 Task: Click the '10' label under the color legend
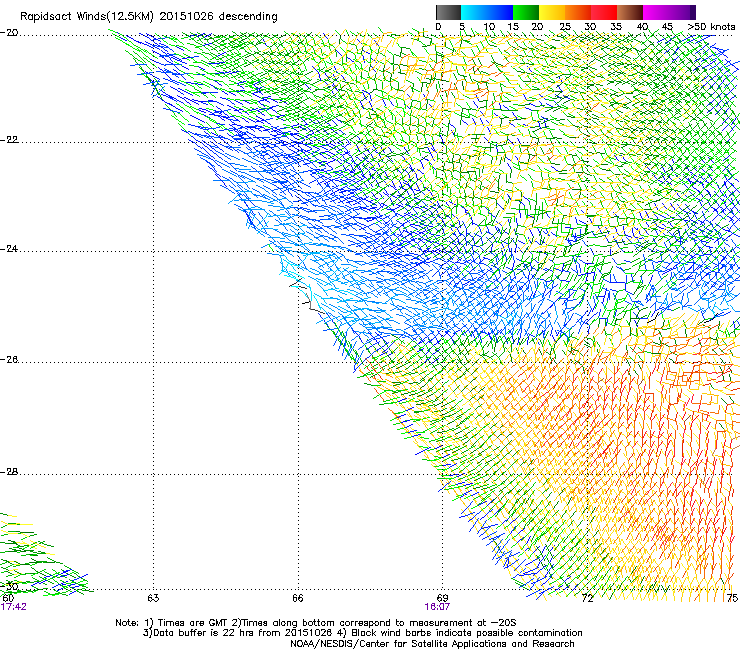pos(489,27)
